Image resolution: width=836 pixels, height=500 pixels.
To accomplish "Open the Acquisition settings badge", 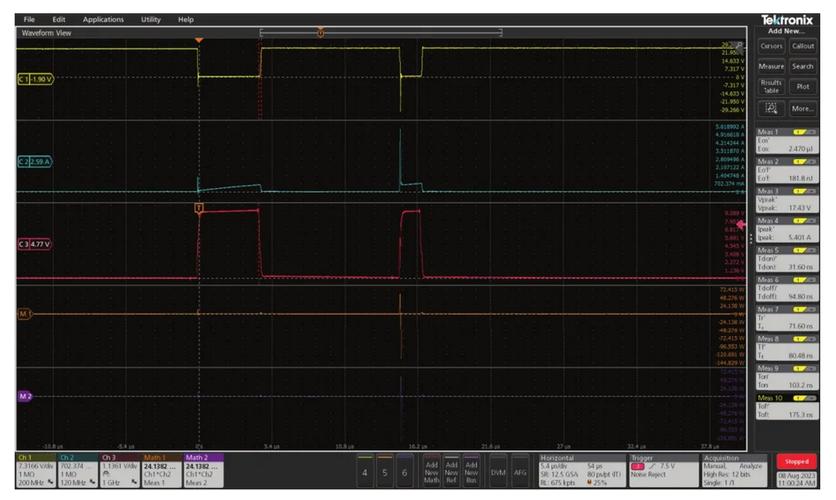I will tap(735, 470).
